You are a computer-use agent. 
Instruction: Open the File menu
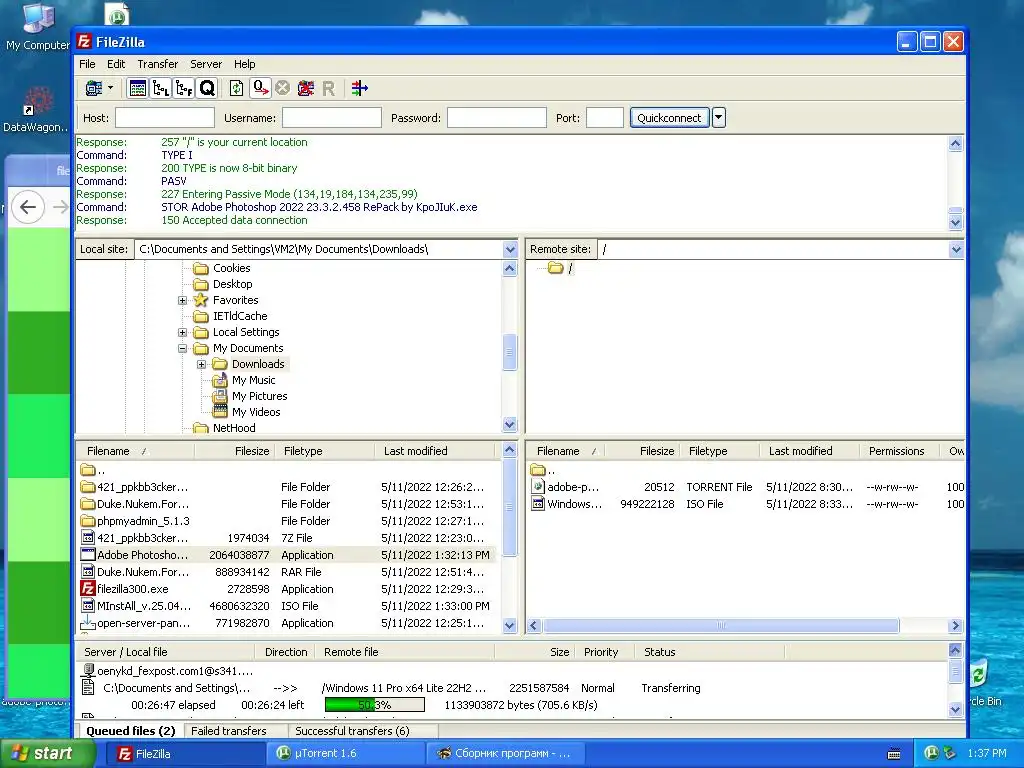coord(87,64)
